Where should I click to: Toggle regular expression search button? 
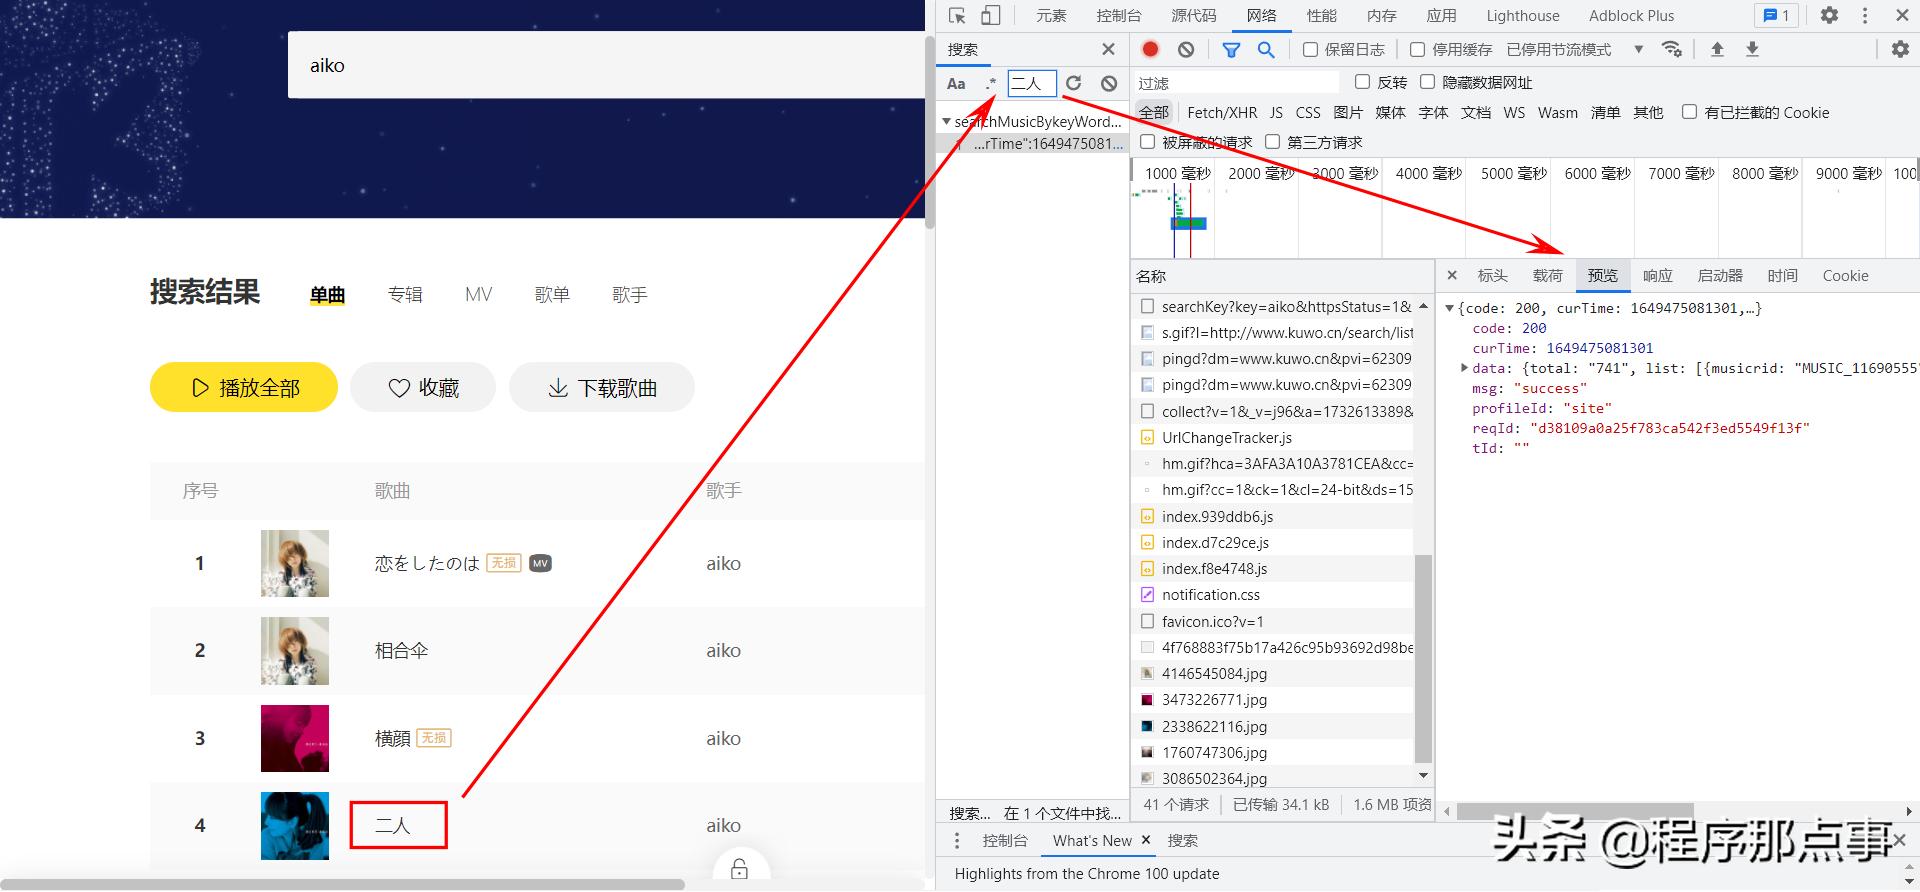tap(990, 83)
